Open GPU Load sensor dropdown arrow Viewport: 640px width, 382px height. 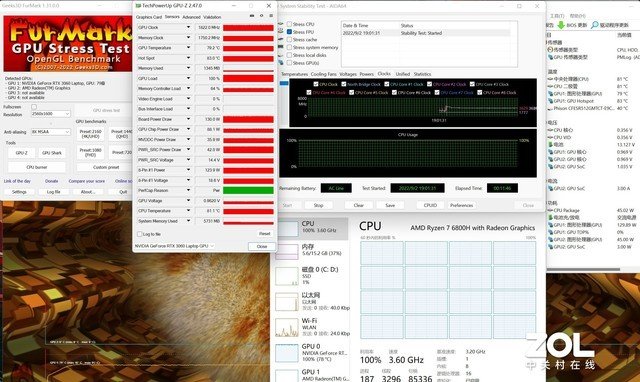pyautogui.click(x=188, y=78)
